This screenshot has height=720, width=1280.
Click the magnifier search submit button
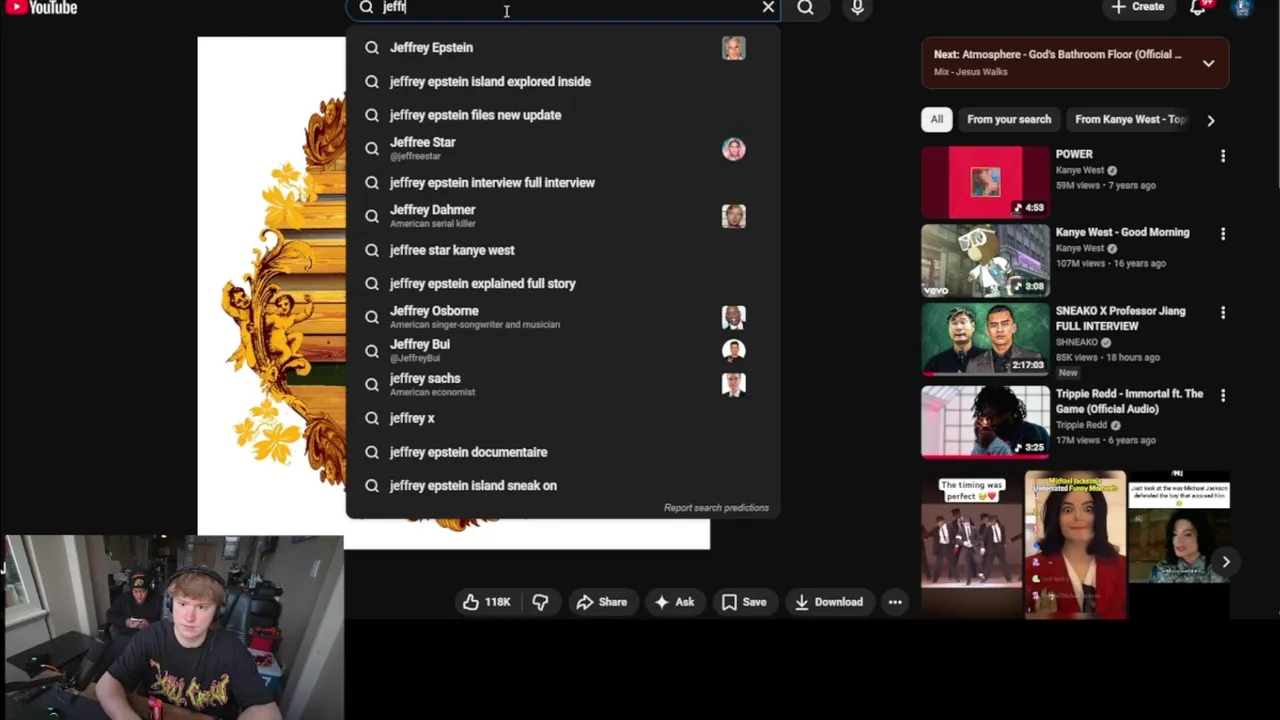[806, 8]
